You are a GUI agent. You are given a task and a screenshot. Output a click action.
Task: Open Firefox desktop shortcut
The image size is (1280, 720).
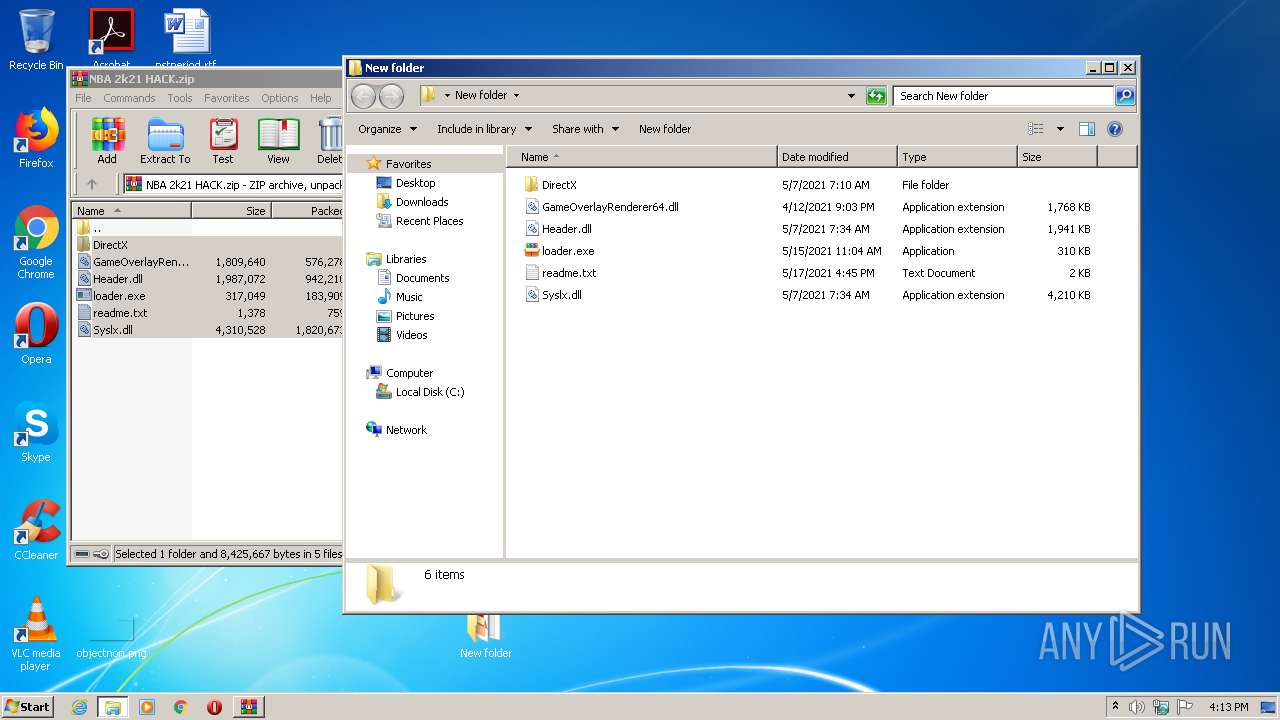pos(36,138)
